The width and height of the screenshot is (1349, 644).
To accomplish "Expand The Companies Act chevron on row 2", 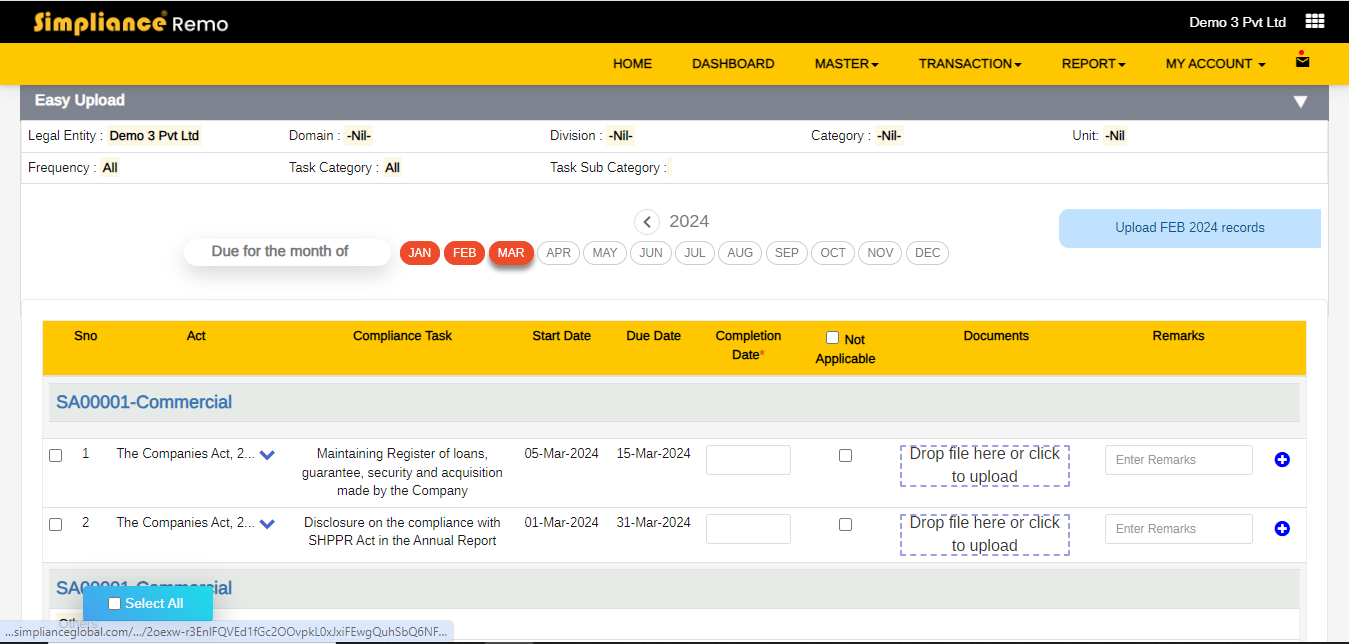I will [x=267, y=523].
